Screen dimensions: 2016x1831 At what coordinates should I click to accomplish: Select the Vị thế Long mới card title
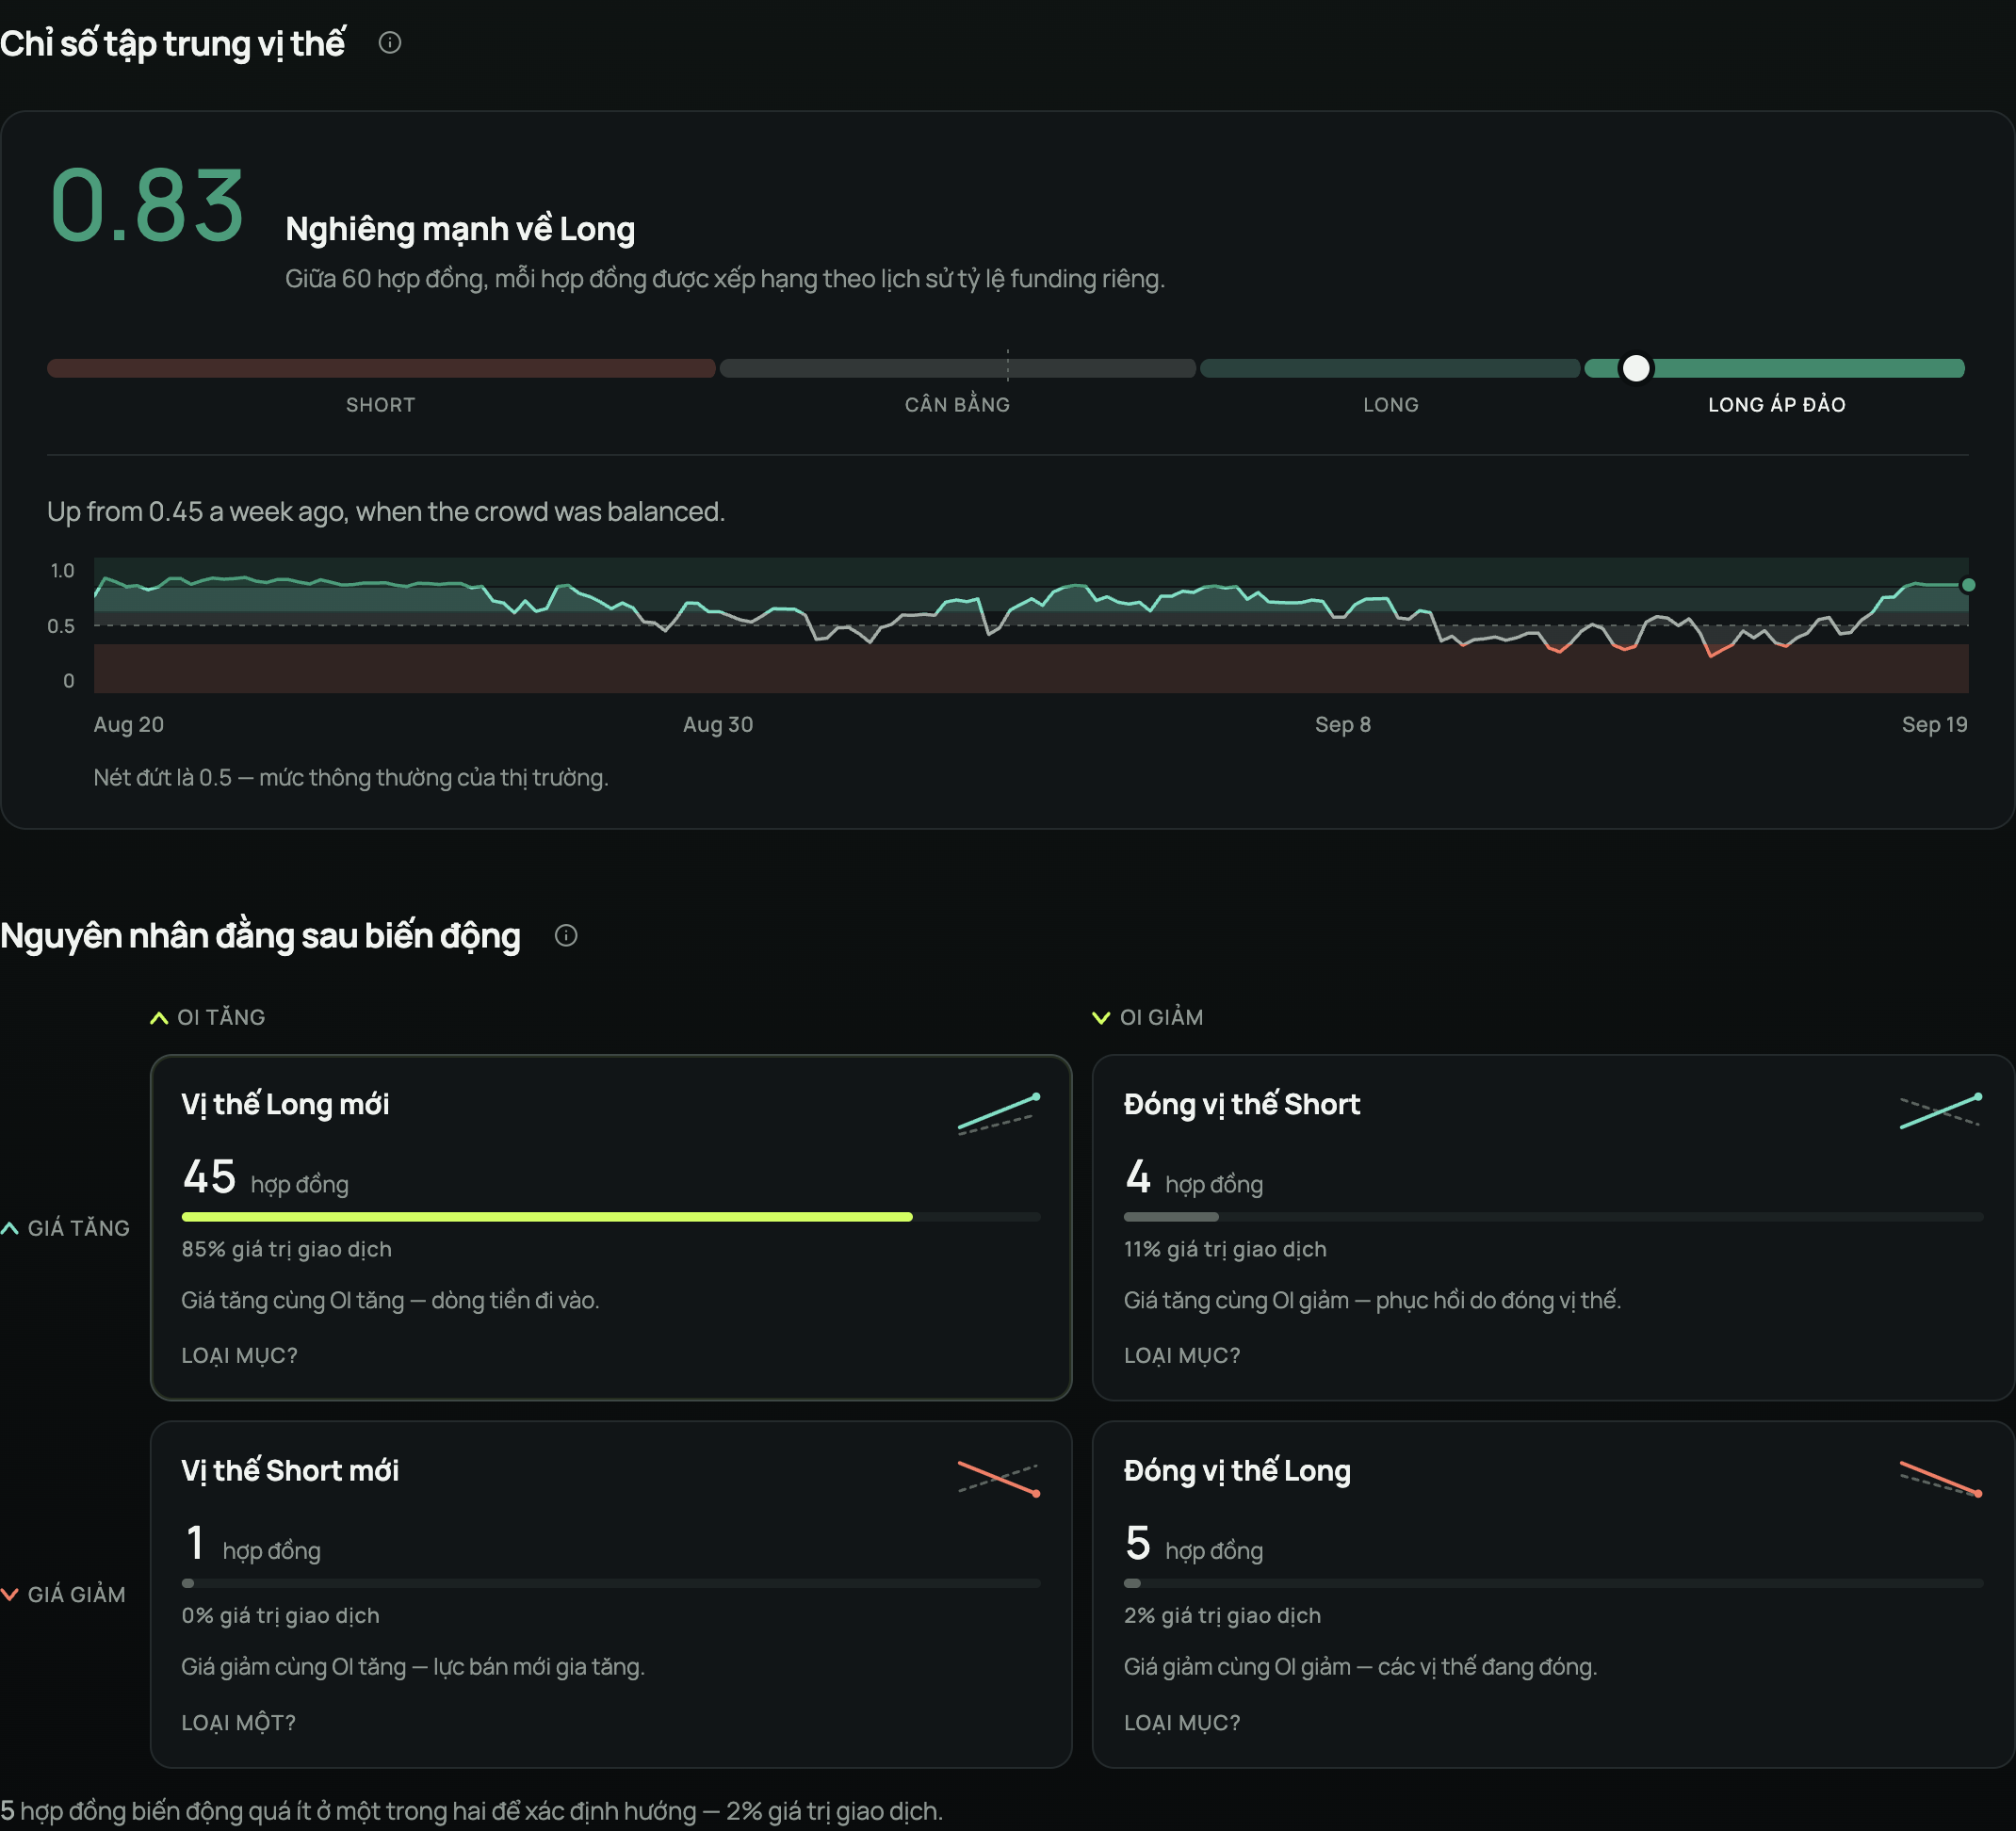(285, 1104)
